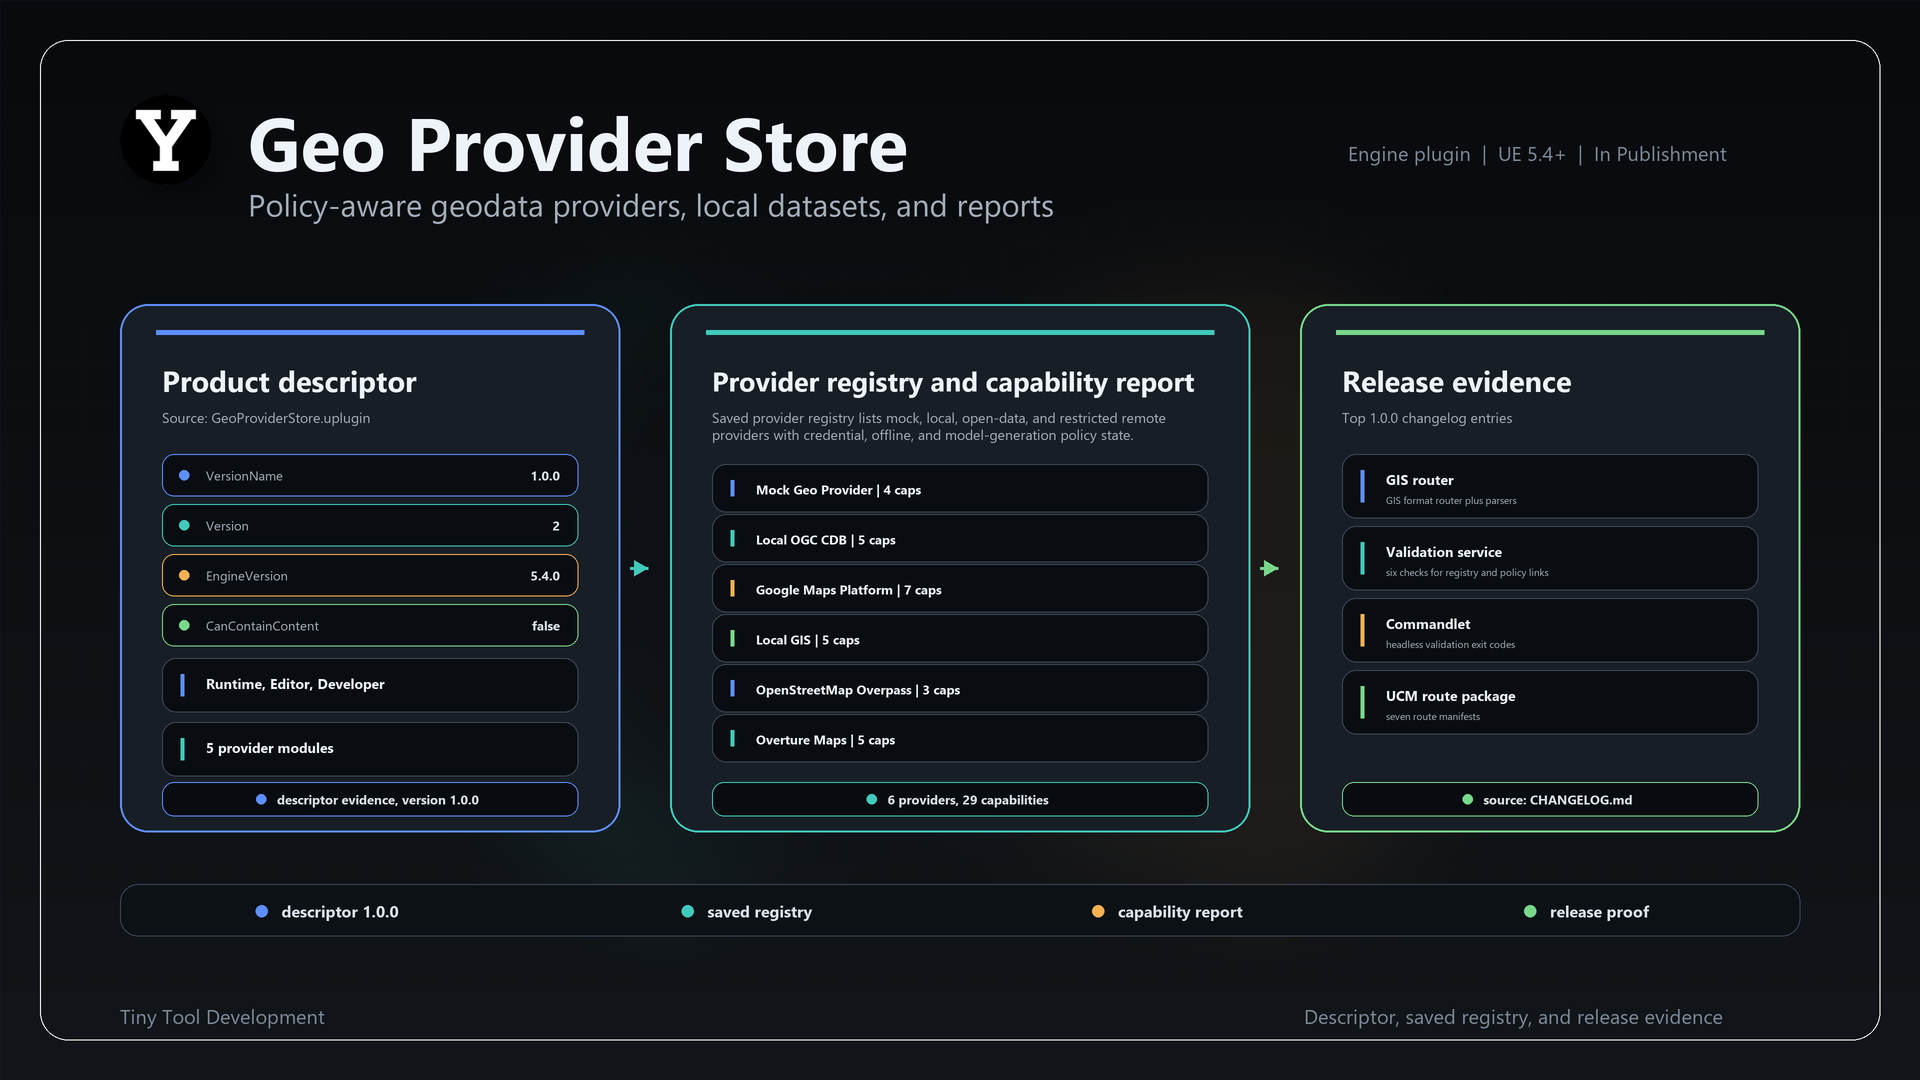
Task: Open the Local OGC CDB entry
Action: click(960, 539)
